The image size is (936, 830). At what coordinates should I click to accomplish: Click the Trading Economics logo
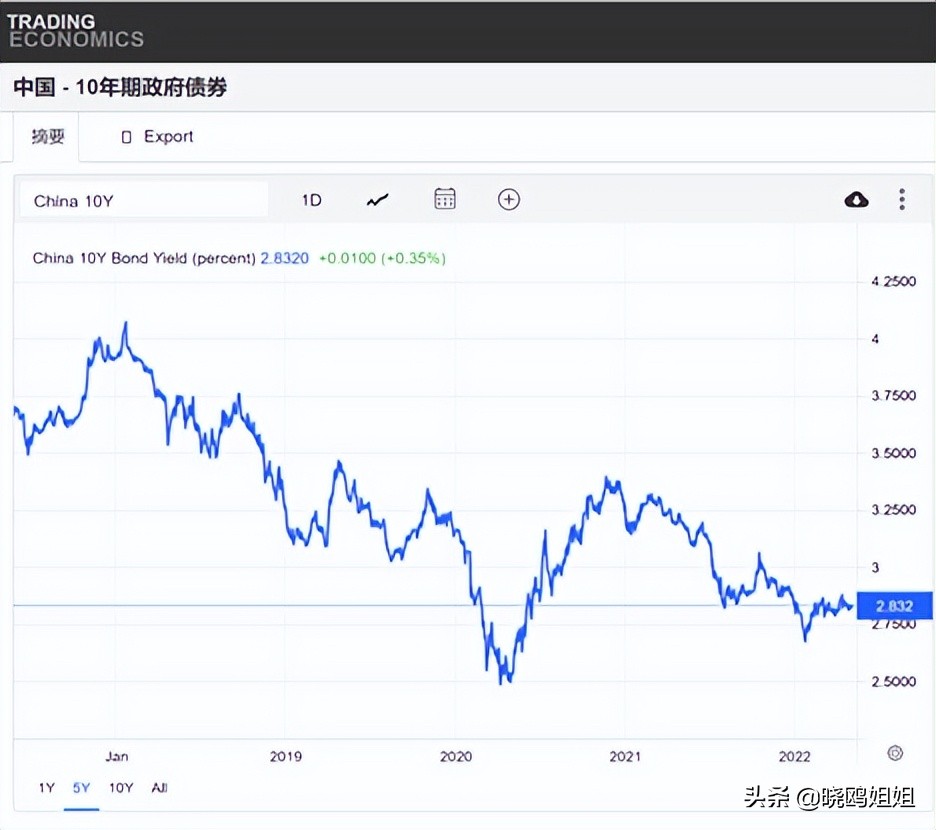(x=76, y=30)
